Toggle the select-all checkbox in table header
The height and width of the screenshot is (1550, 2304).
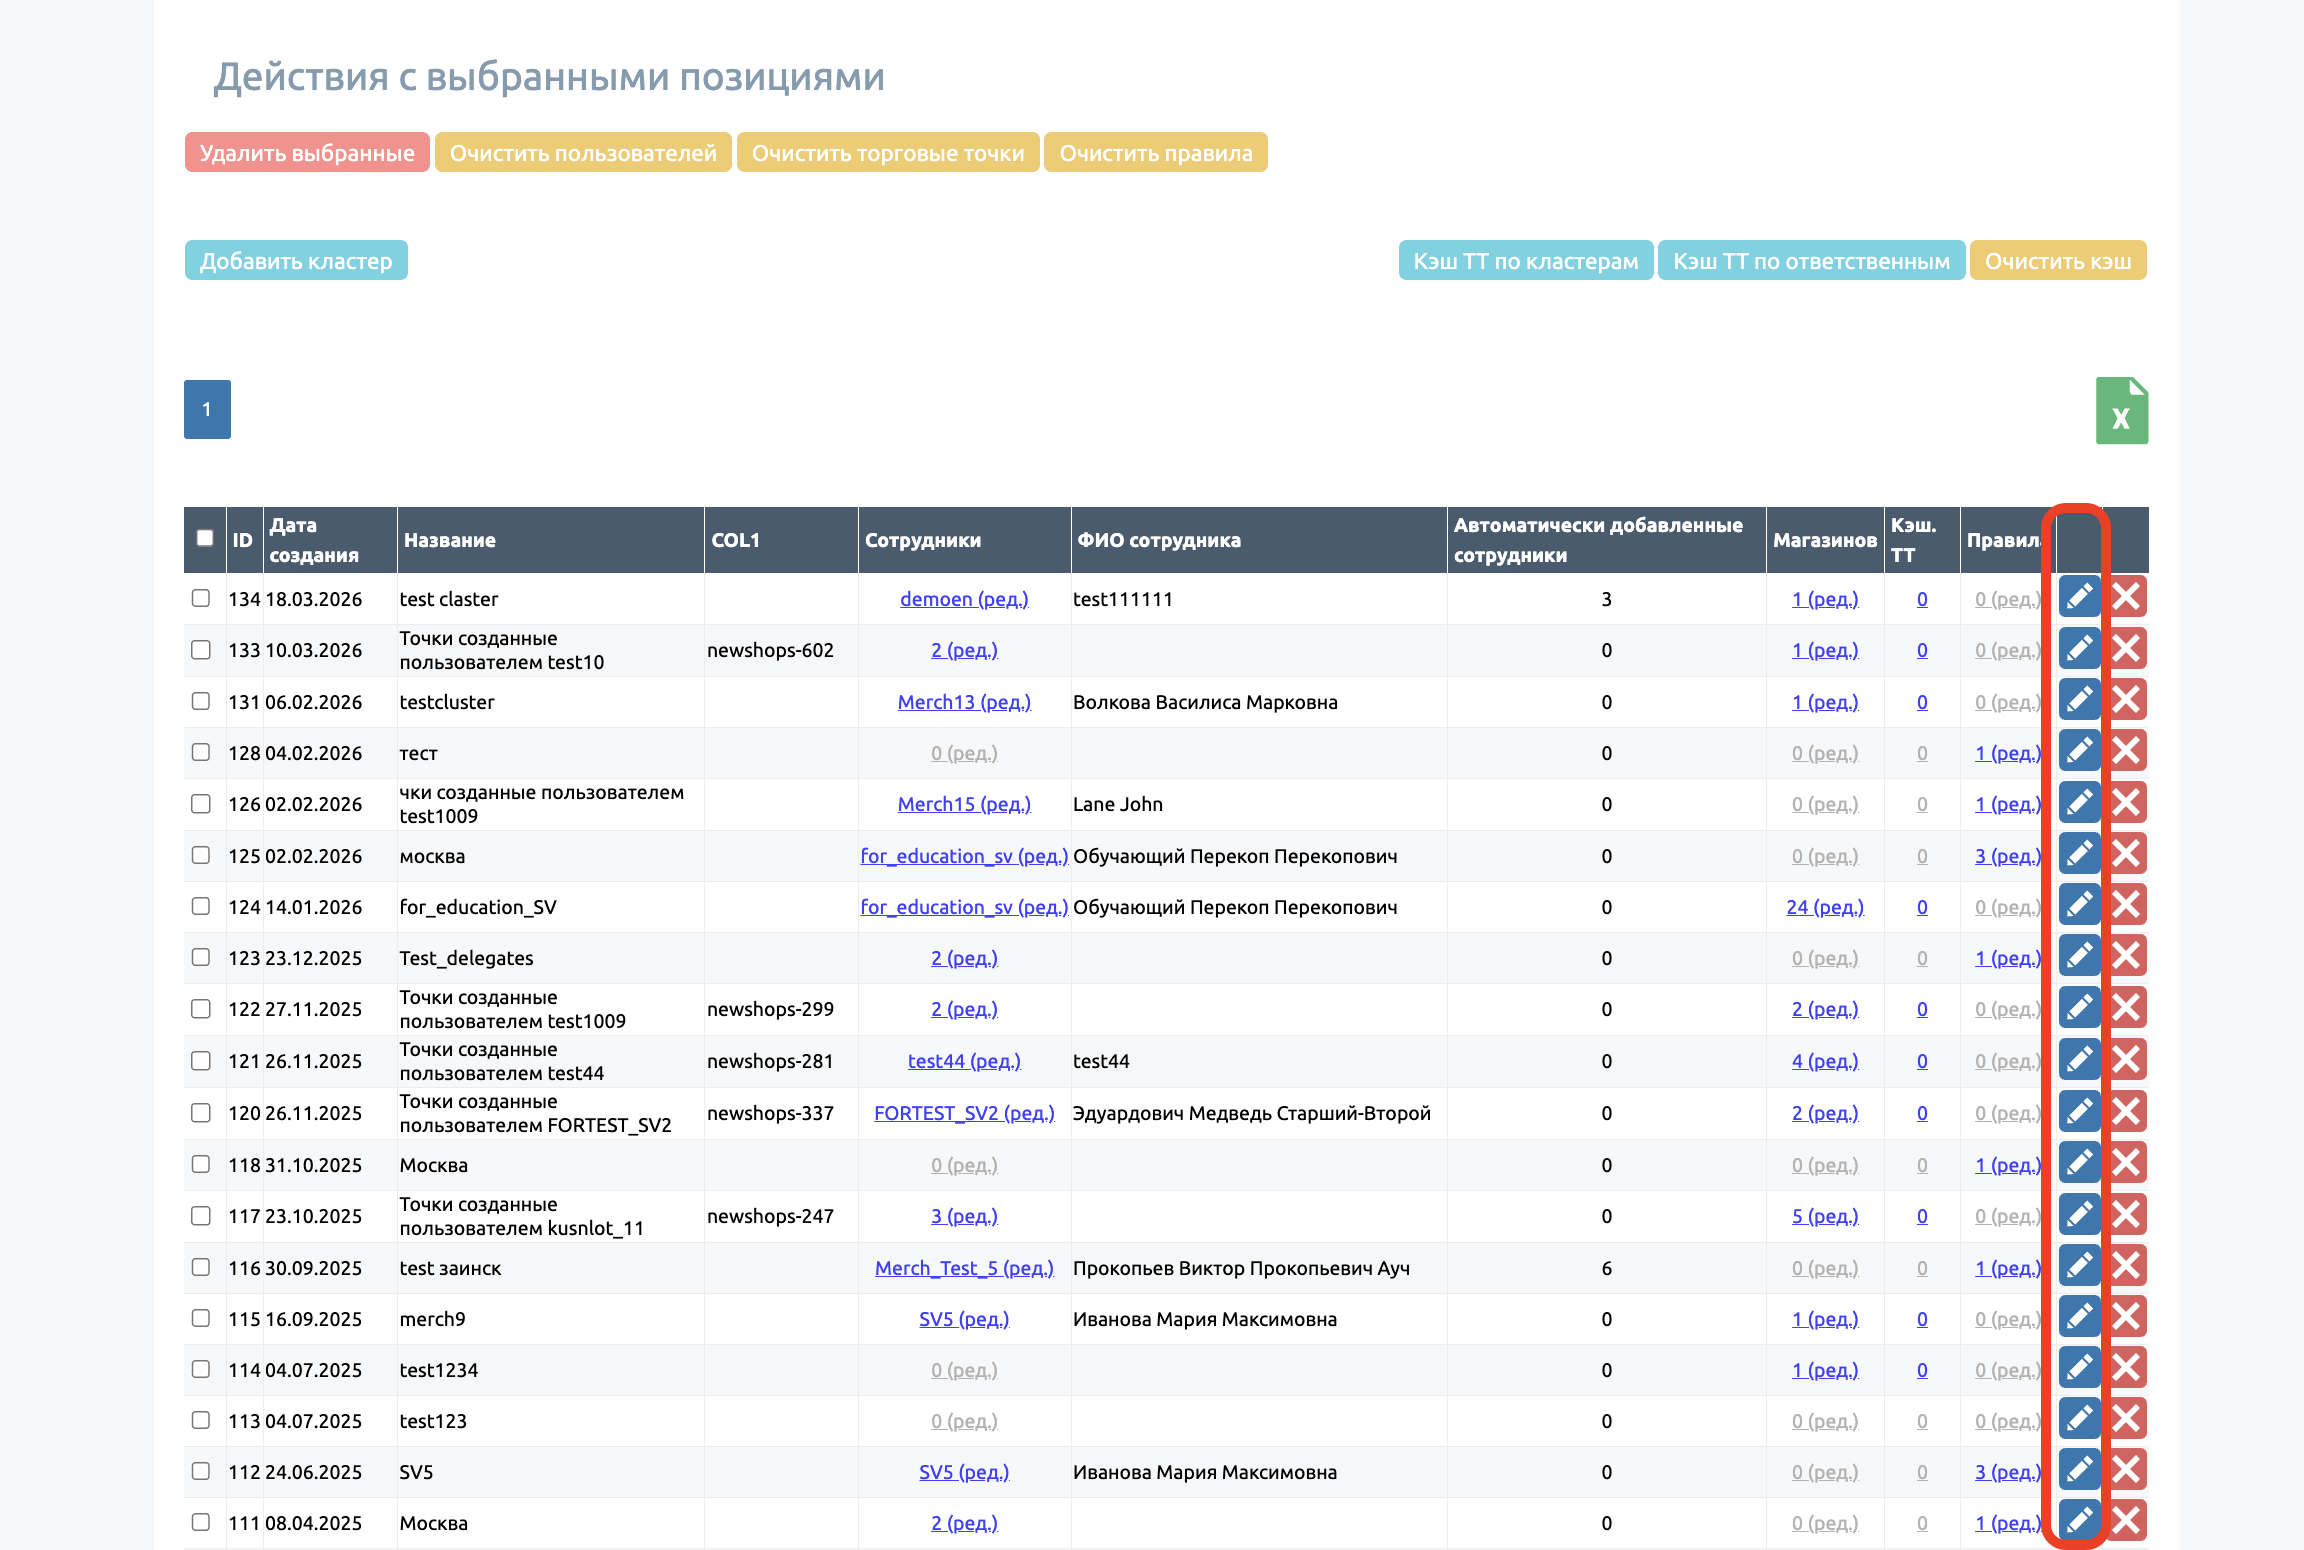(205, 538)
